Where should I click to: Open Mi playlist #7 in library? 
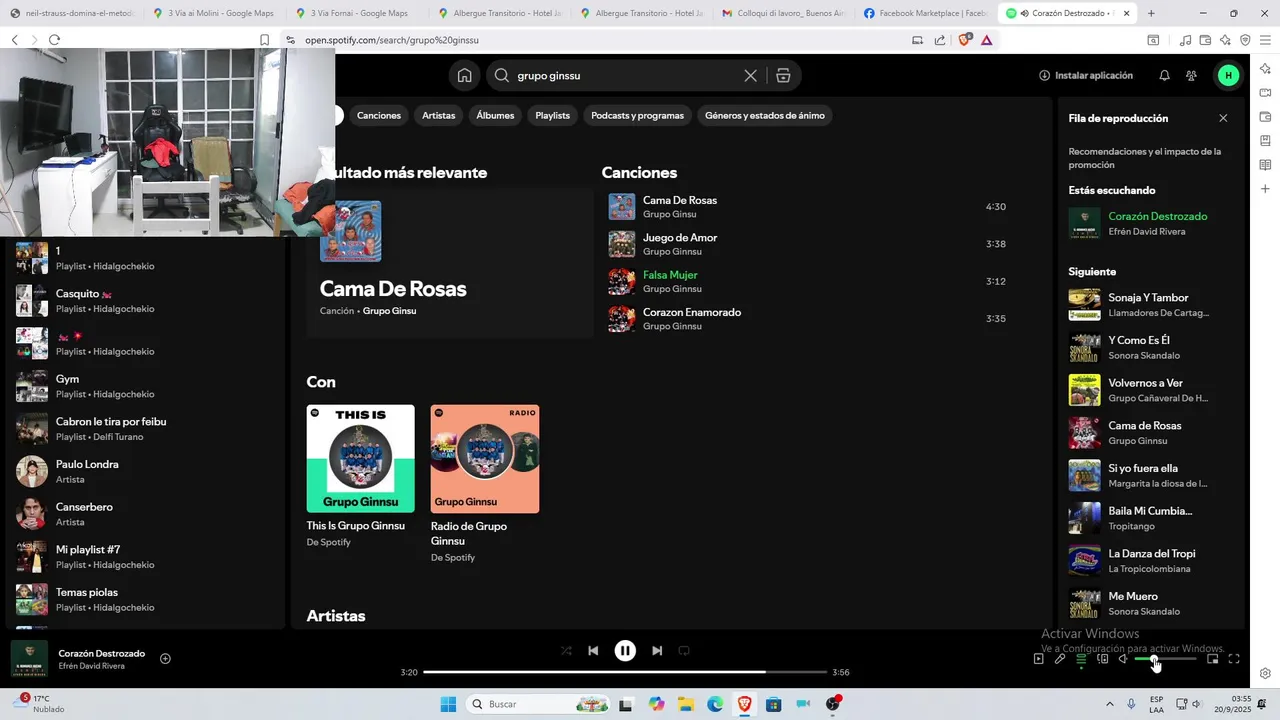tap(145, 556)
